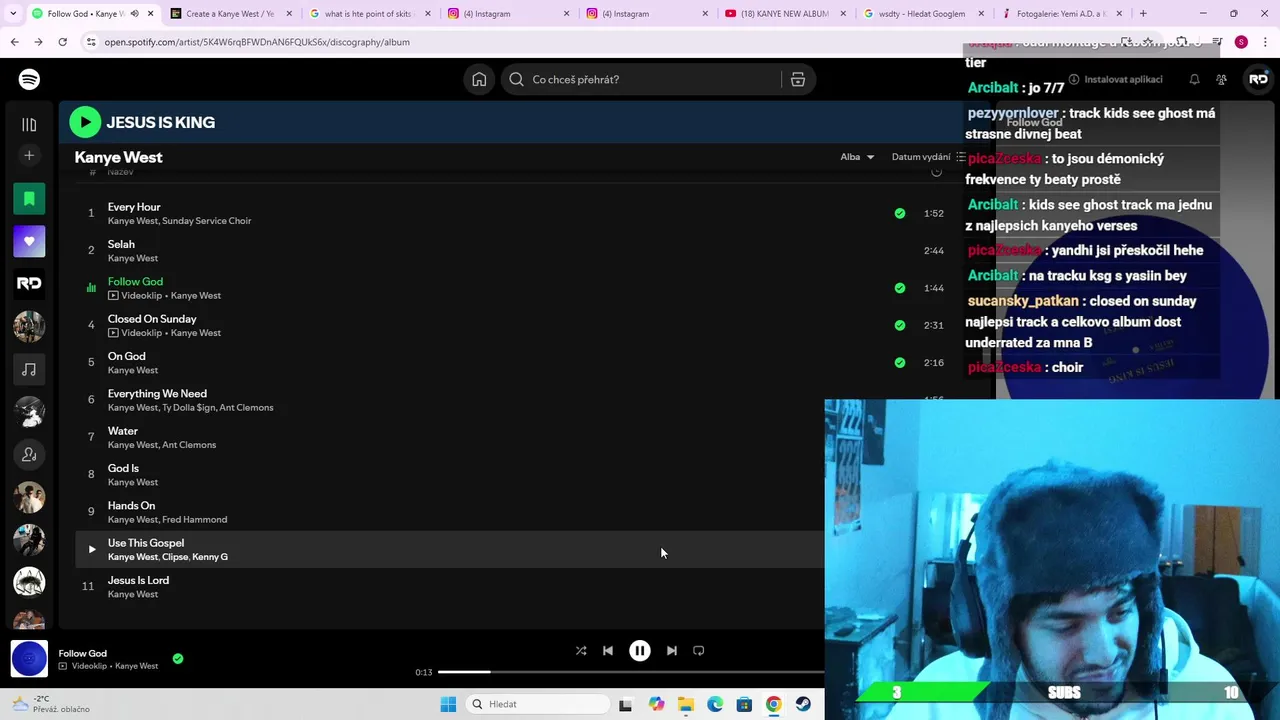Switch the list view layout icon

[x=961, y=157]
